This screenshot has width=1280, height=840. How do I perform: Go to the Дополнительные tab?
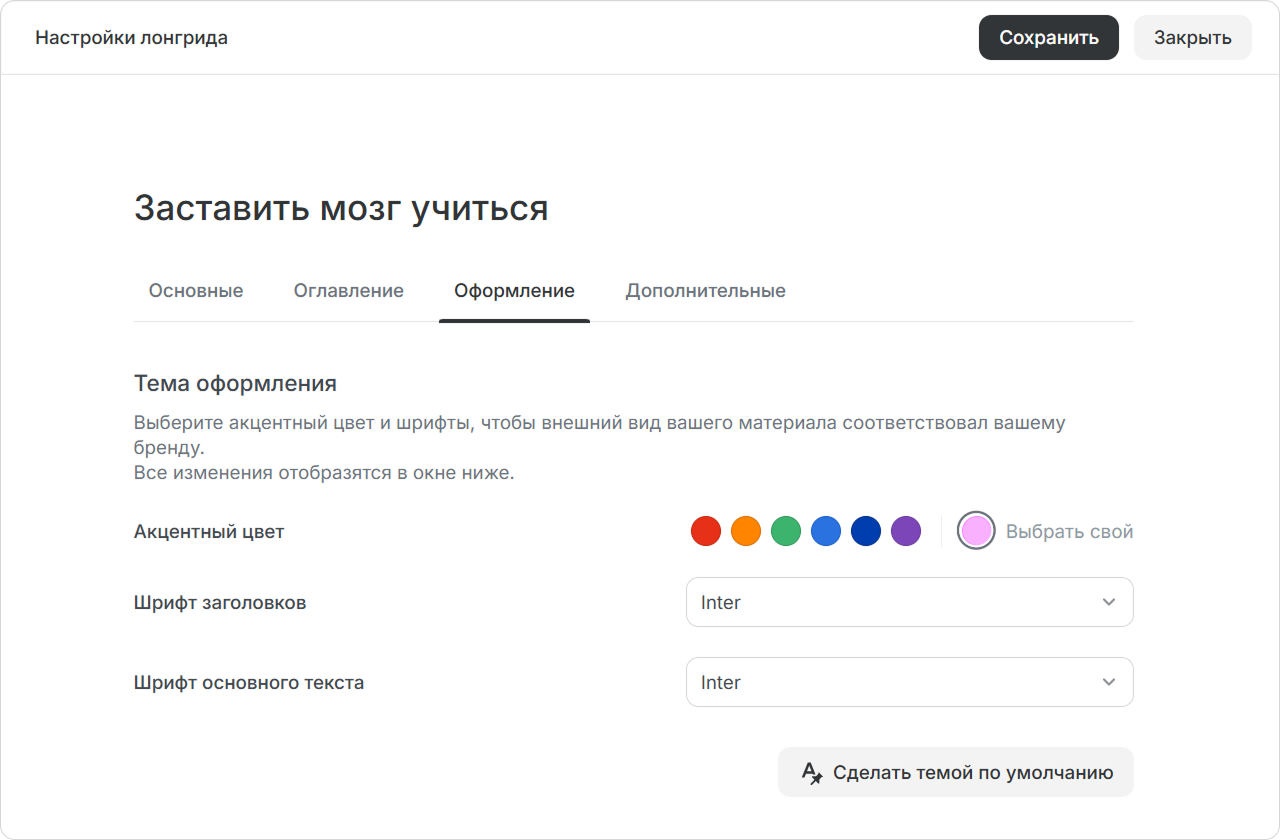click(x=706, y=291)
